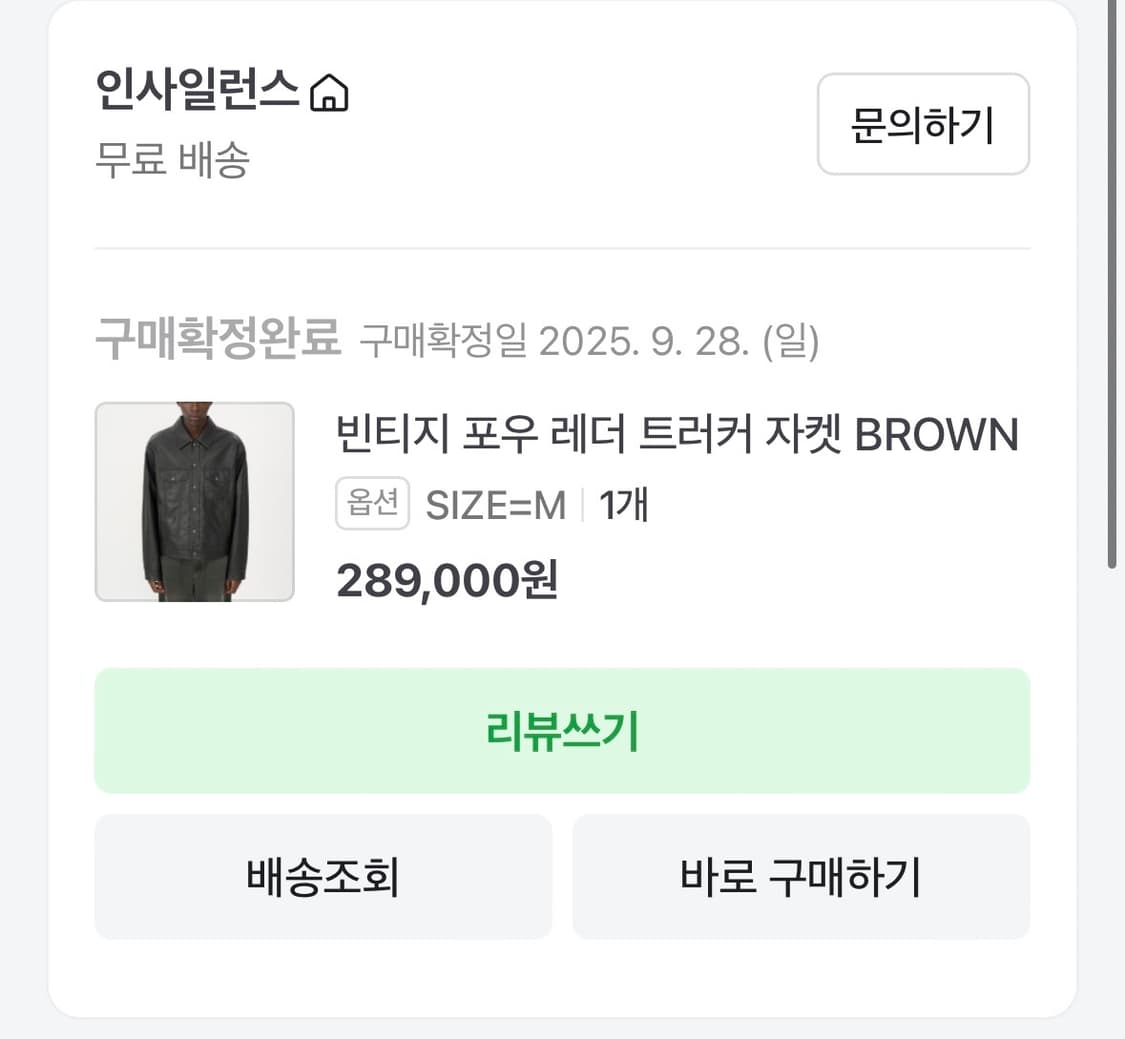This screenshot has width=1125, height=1039.
Task: Click the 무료 배송 shipping label
Action: tap(172, 160)
